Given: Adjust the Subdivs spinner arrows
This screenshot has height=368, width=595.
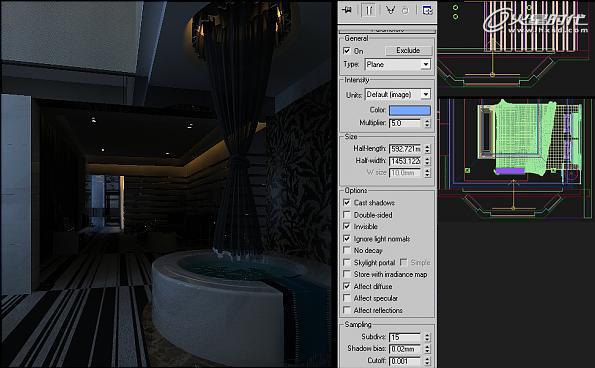Looking at the screenshot, I should click(x=427, y=337).
